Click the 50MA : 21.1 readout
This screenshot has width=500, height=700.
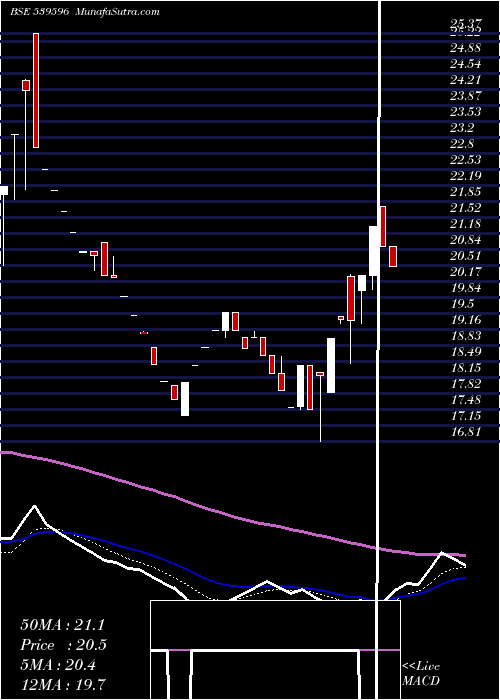62,625
